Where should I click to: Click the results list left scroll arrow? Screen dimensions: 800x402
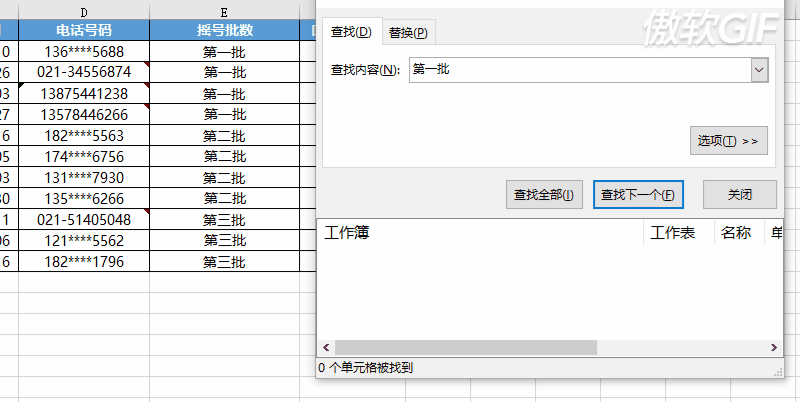coord(326,347)
